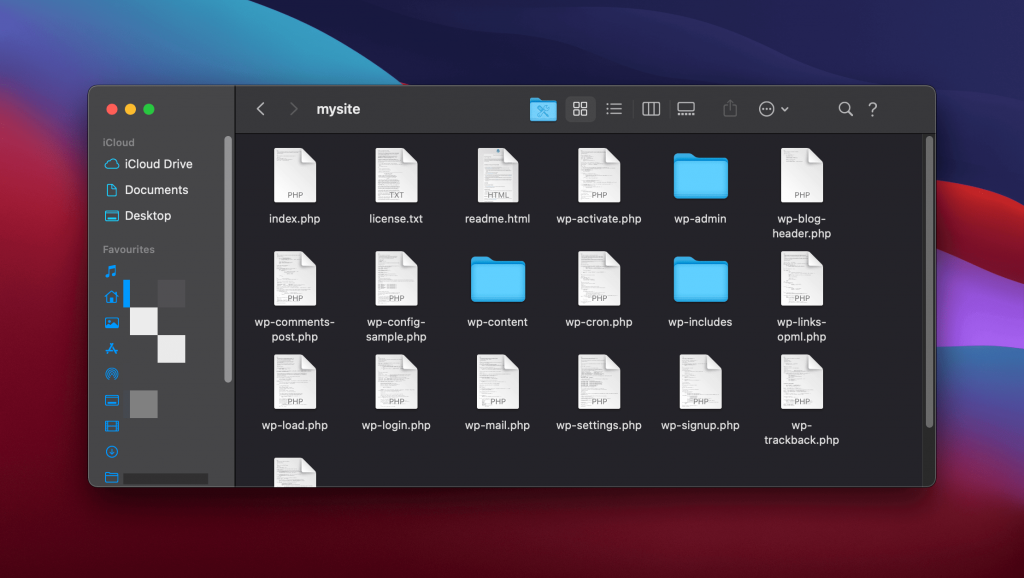
Task: Open Documents in the sidebar
Action: point(147,190)
